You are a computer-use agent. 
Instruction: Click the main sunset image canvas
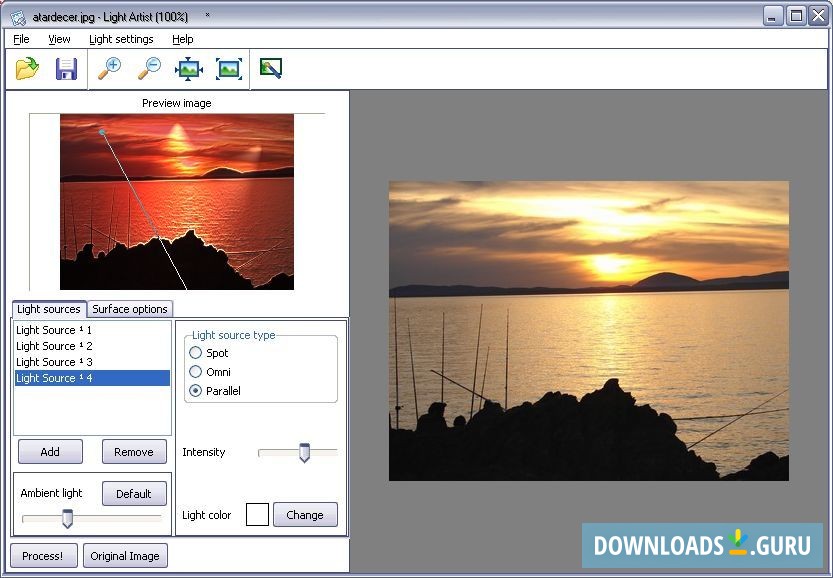(x=589, y=330)
